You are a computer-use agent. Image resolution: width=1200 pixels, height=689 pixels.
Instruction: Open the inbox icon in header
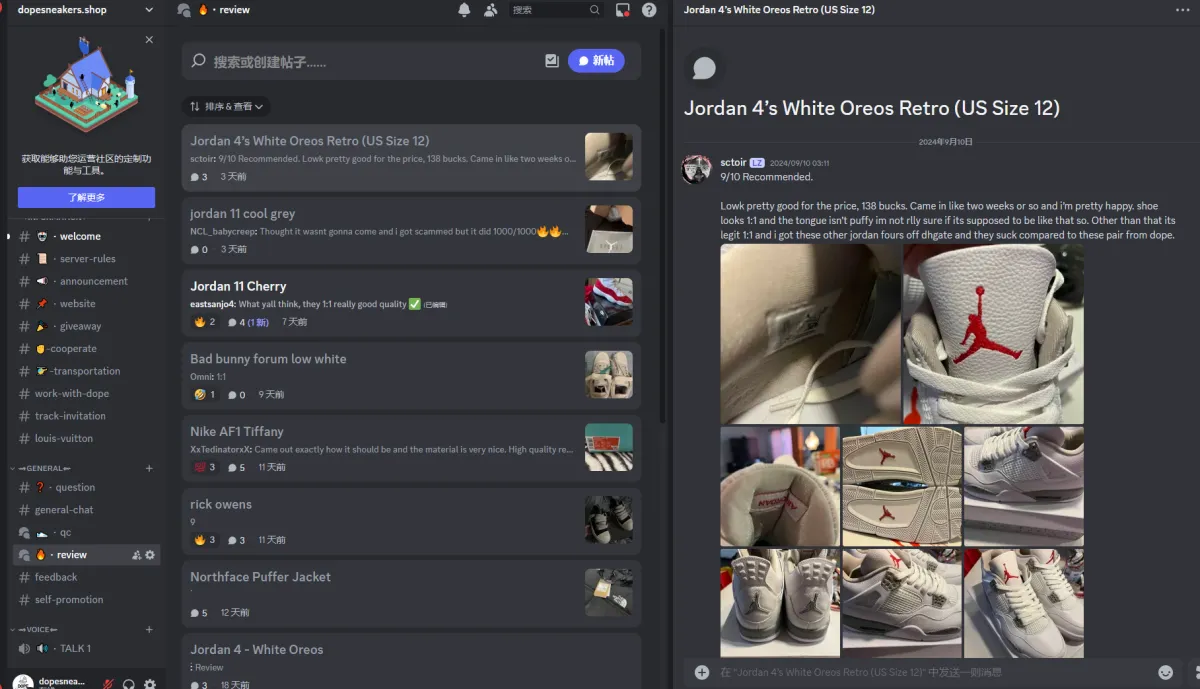(x=623, y=10)
